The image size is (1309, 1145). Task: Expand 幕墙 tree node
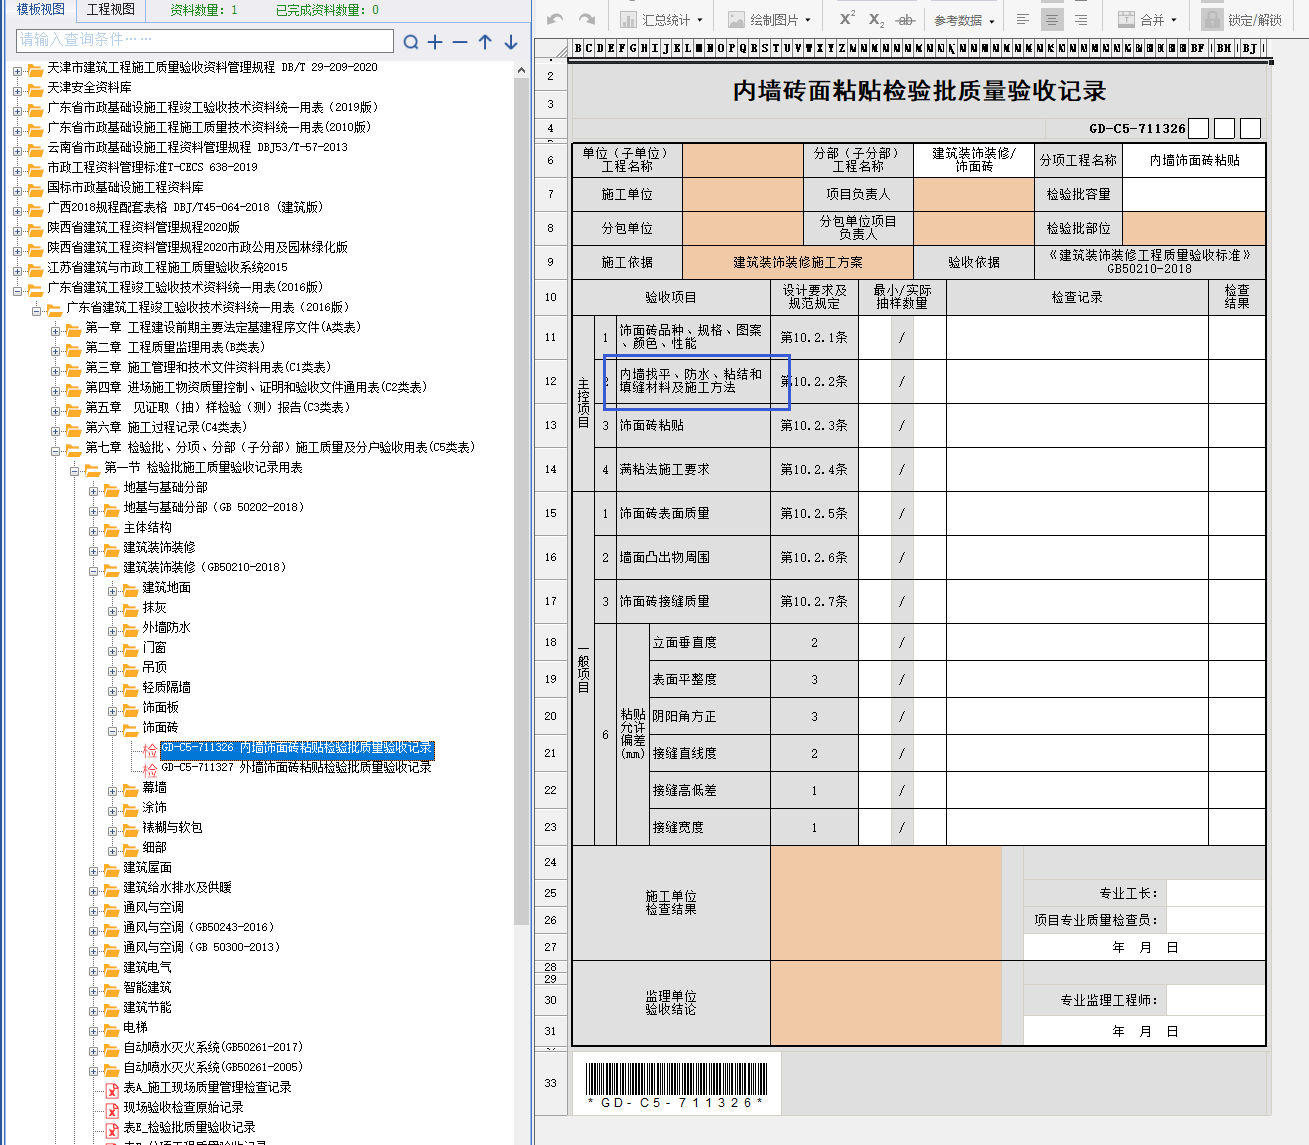(113, 789)
